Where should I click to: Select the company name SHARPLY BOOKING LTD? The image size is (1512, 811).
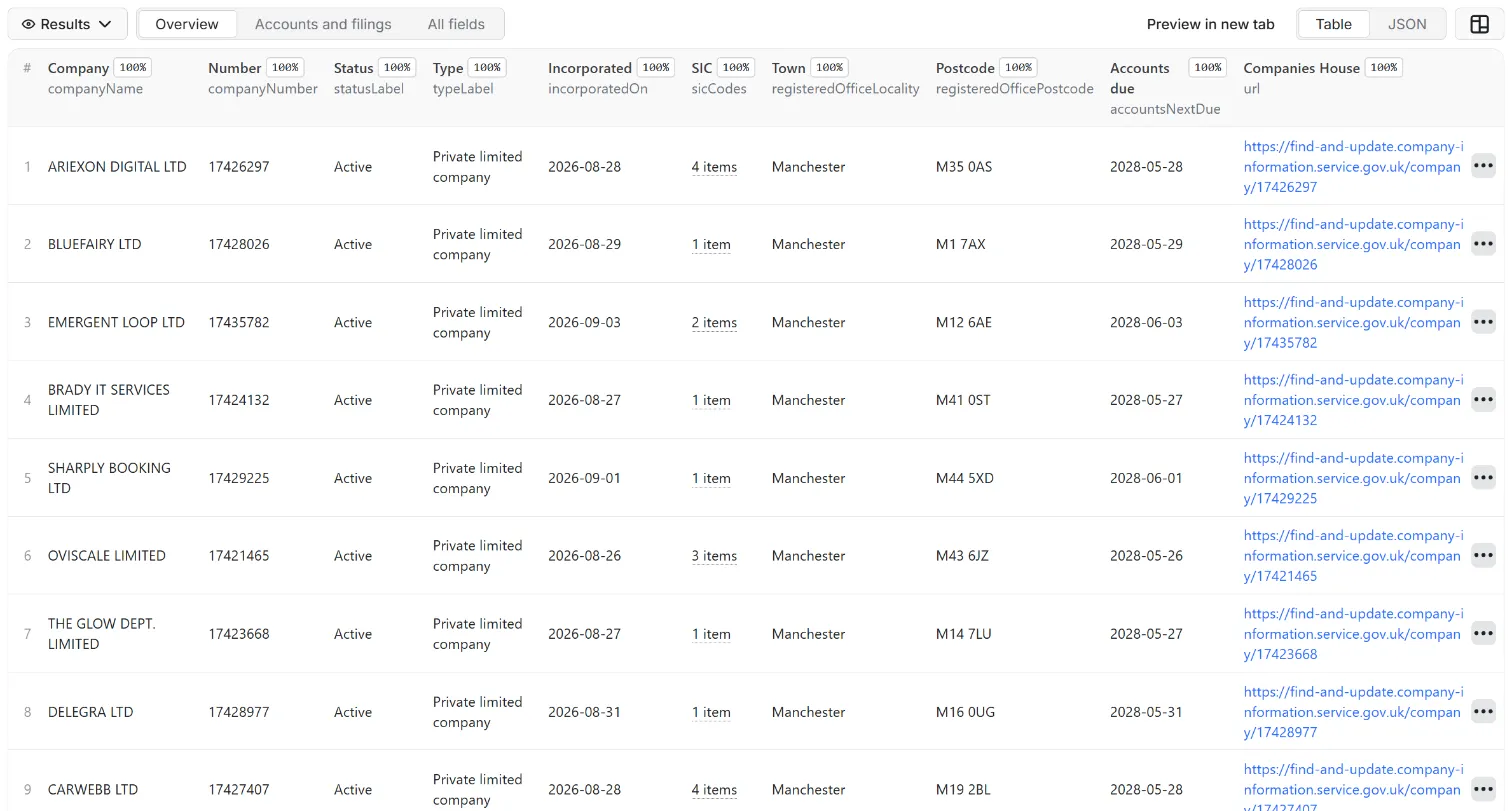click(109, 478)
